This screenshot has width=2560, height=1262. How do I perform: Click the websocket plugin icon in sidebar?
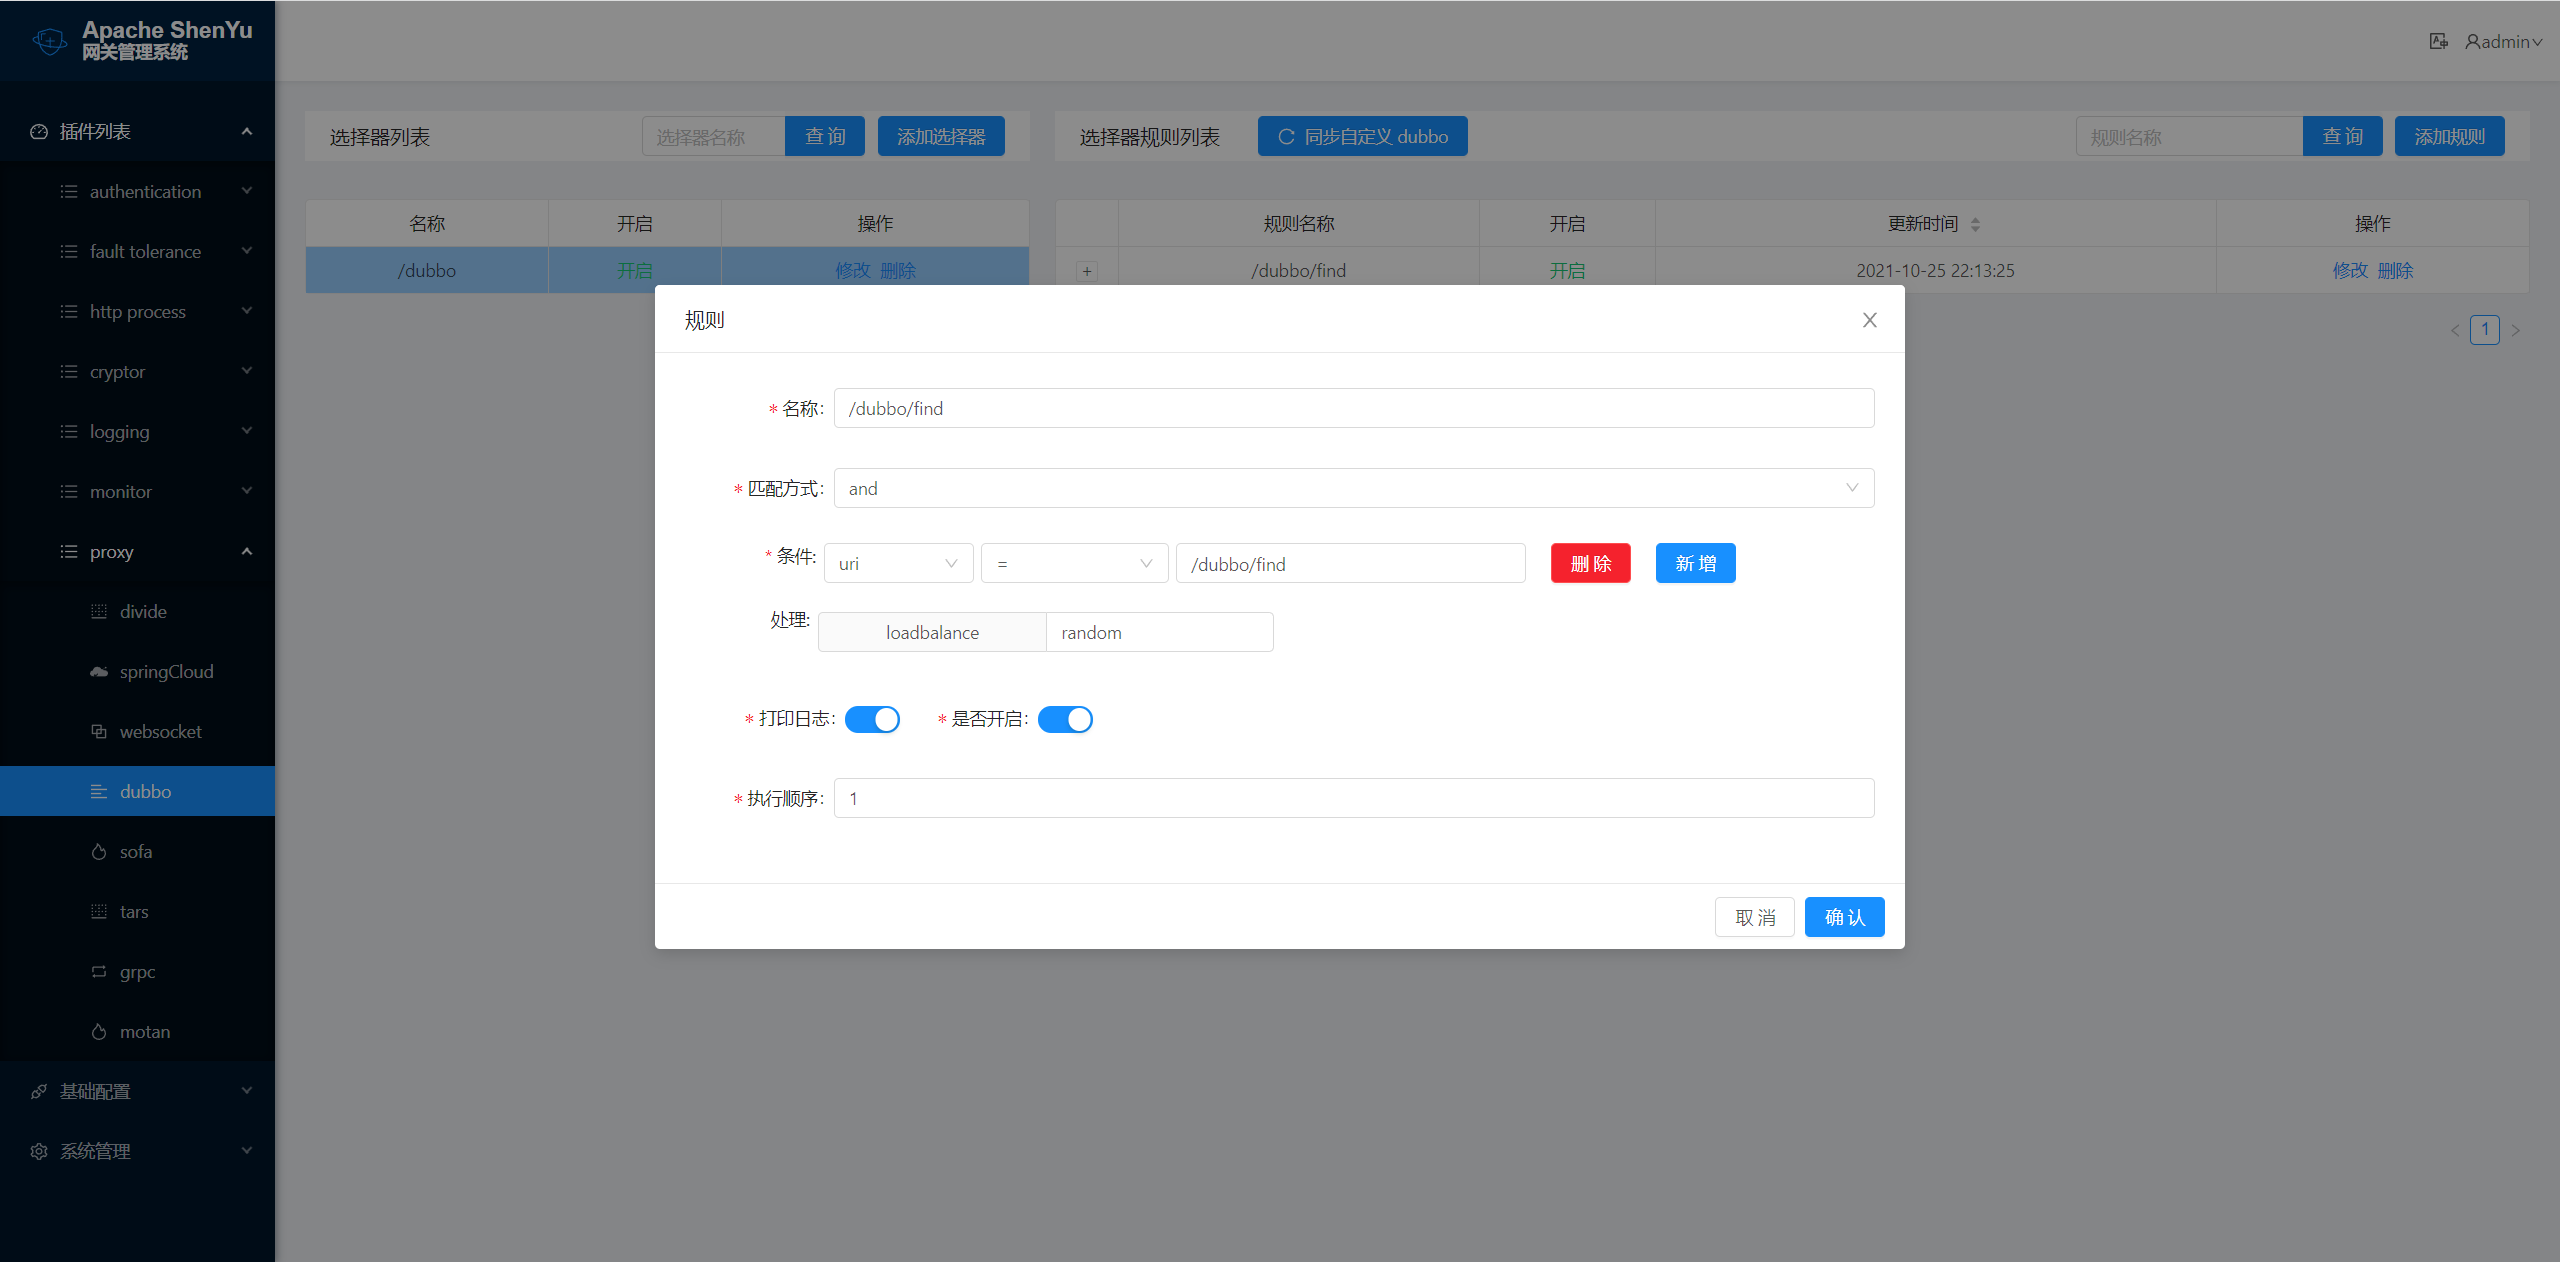[x=99, y=731]
